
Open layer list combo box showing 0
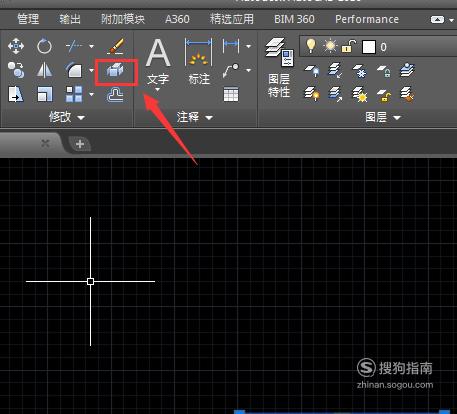click(378, 46)
